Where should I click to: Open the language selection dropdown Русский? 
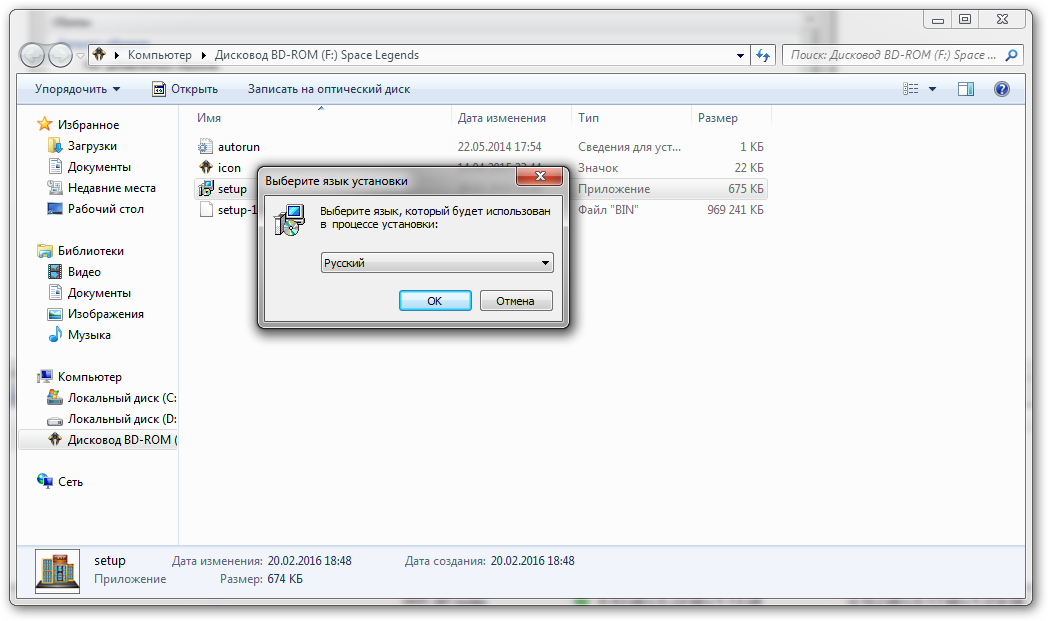pyautogui.click(x=437, y=263)
